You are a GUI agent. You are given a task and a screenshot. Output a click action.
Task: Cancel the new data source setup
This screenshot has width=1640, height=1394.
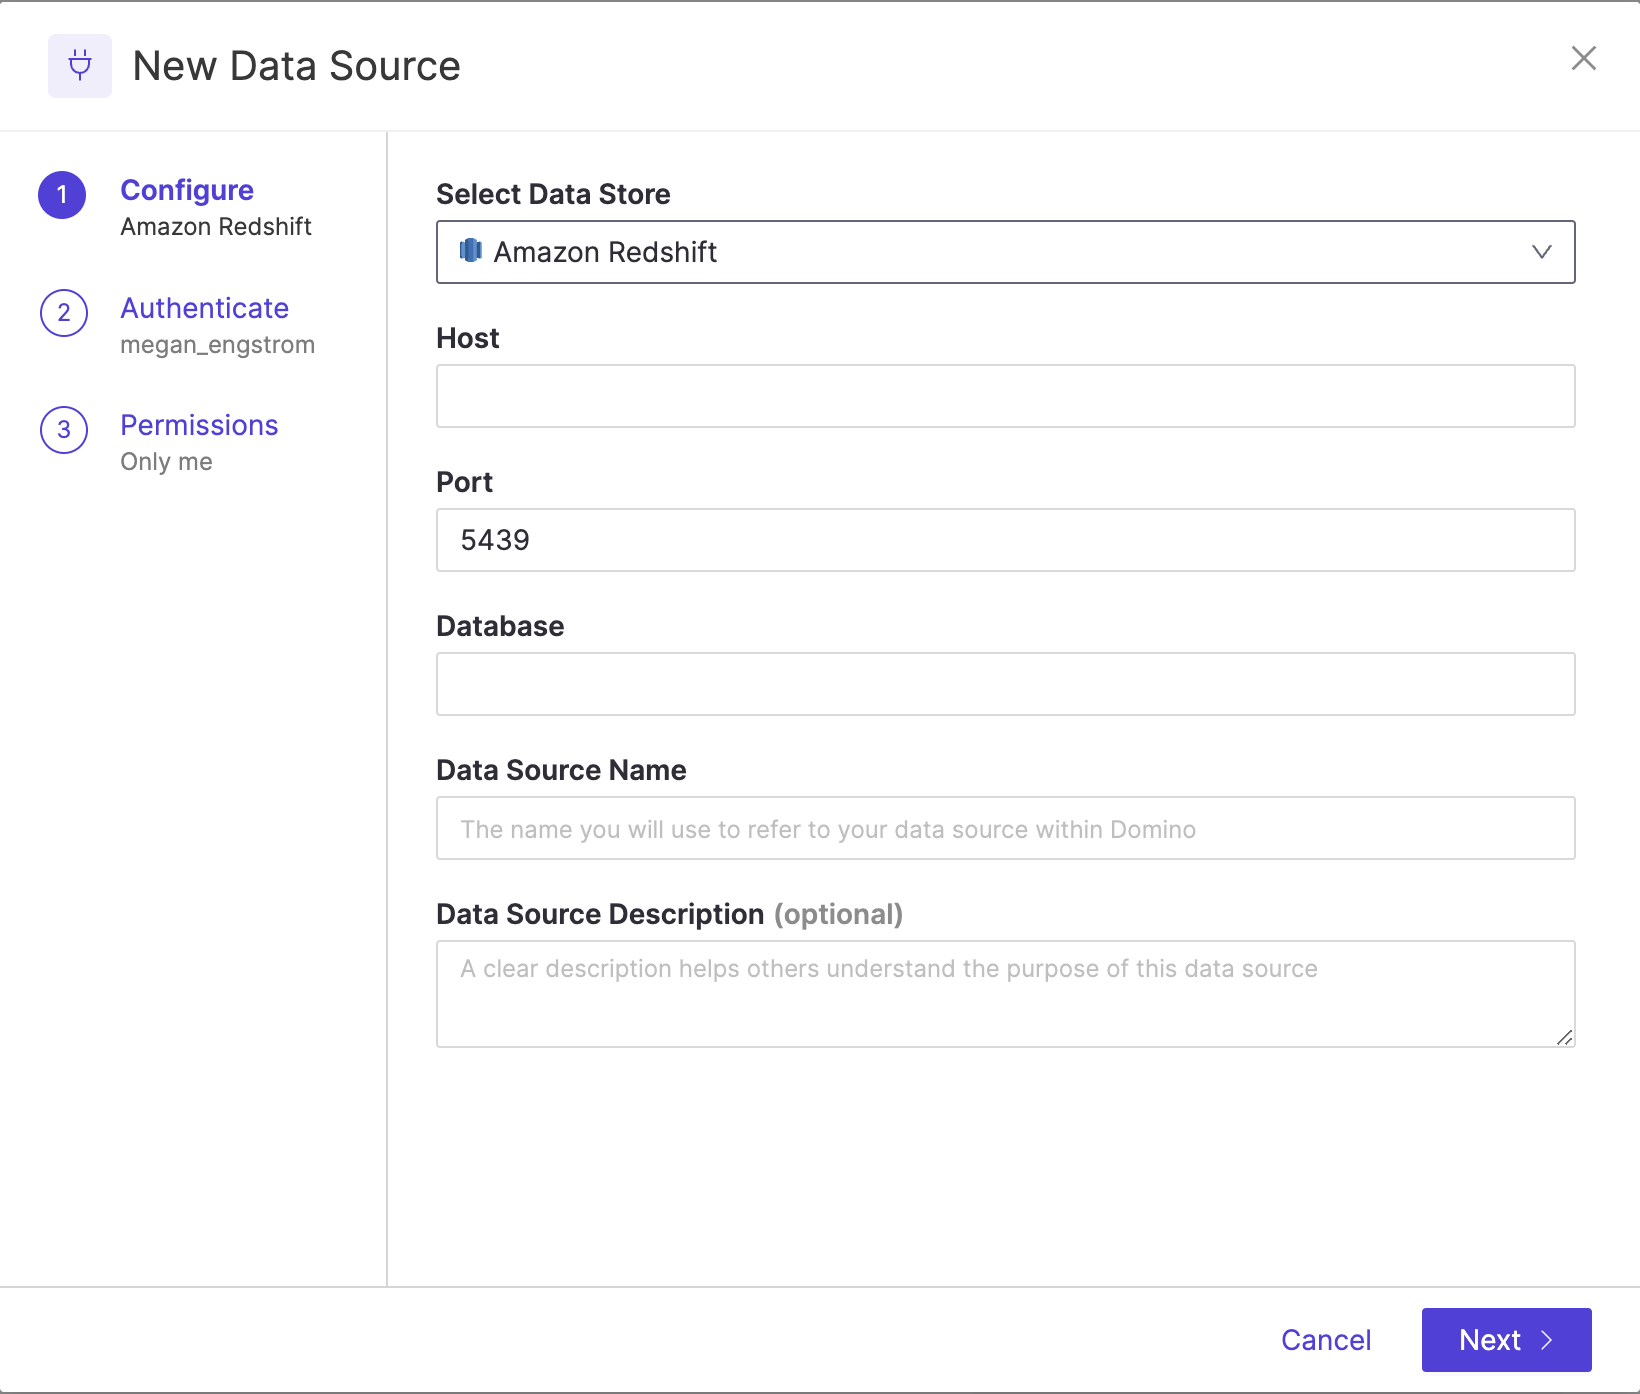tap(1326, 1340)
